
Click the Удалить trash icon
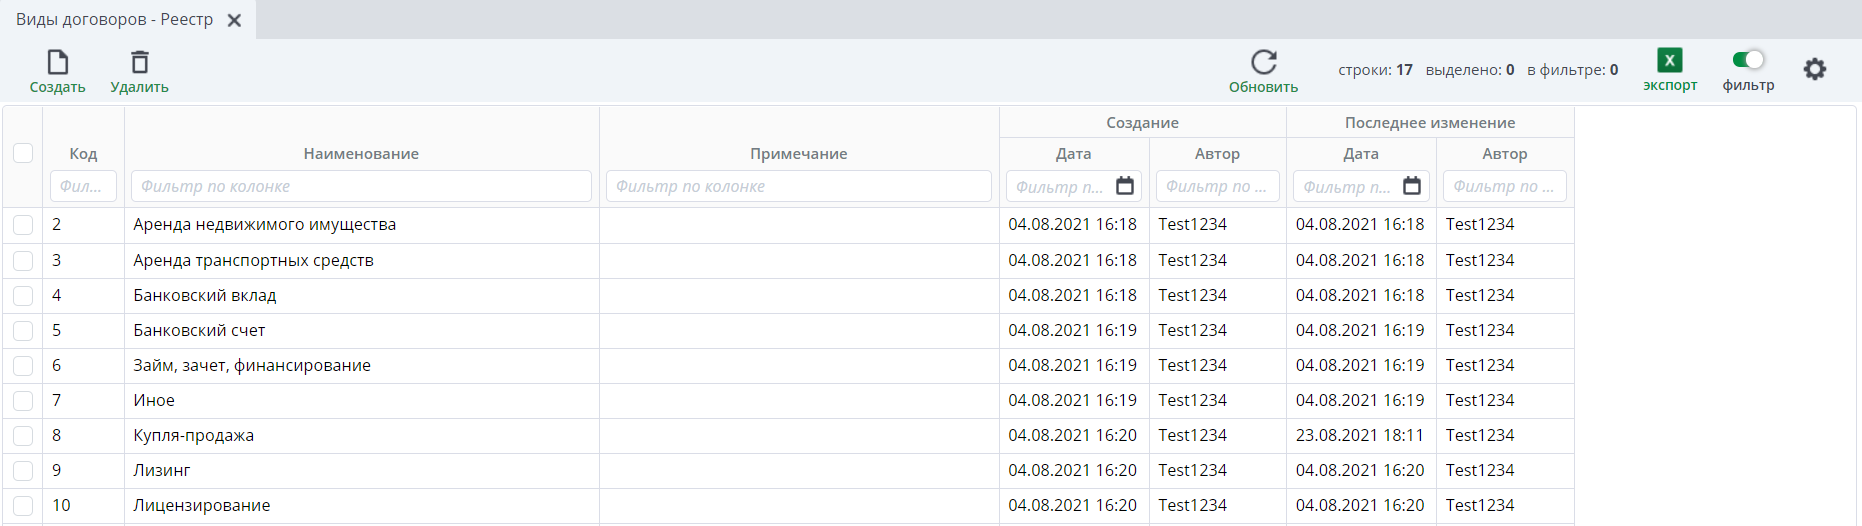(x=139, y=63)
